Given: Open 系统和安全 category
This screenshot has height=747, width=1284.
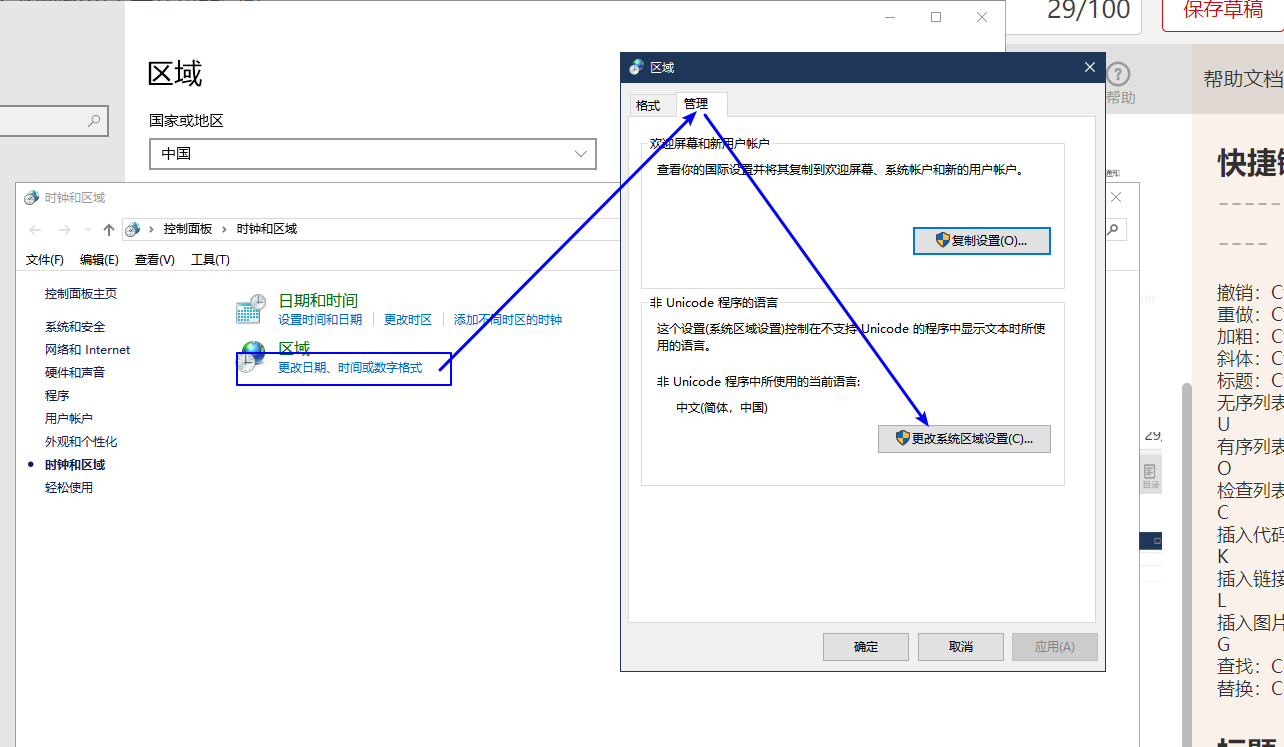Looking at the screenshot, I should [75, 327].
